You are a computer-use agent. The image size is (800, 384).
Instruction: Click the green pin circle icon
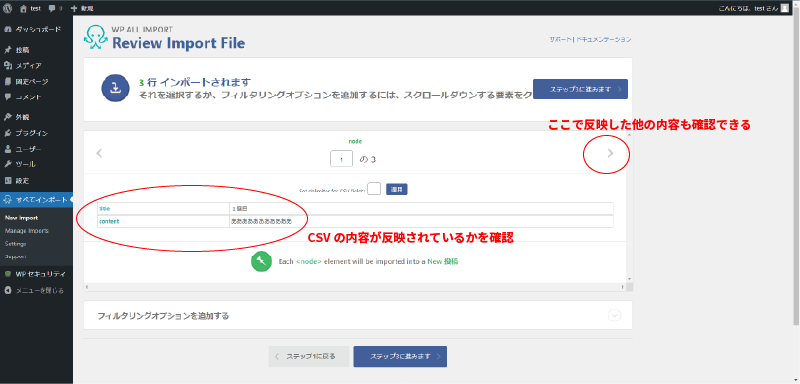click(261, 261)
